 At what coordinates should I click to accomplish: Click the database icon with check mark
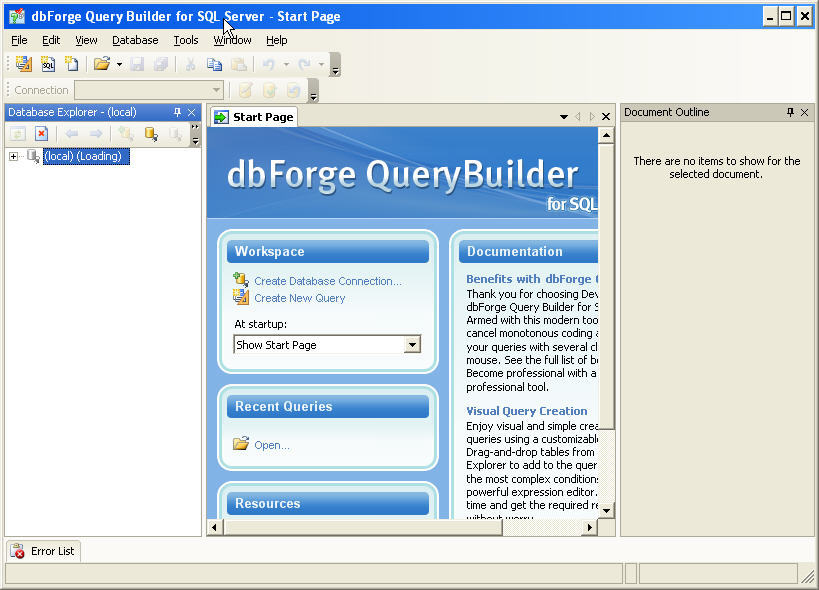(x=270, y=90)
